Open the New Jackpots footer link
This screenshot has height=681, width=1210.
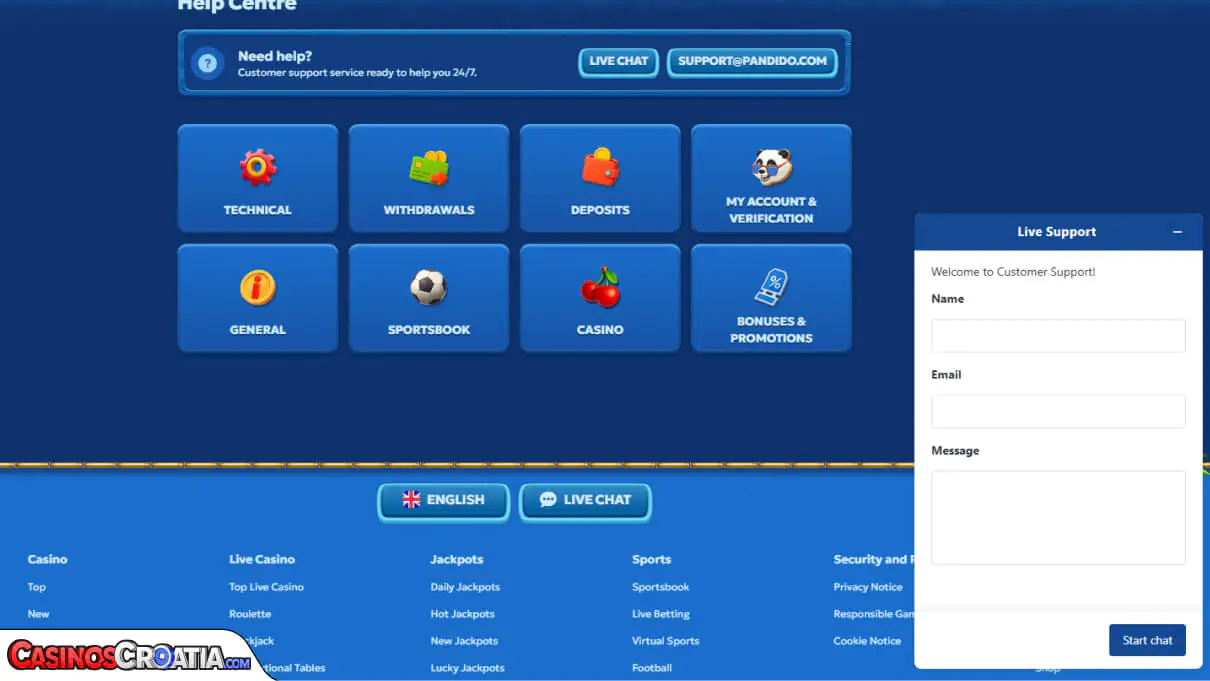tap(464, 641)
